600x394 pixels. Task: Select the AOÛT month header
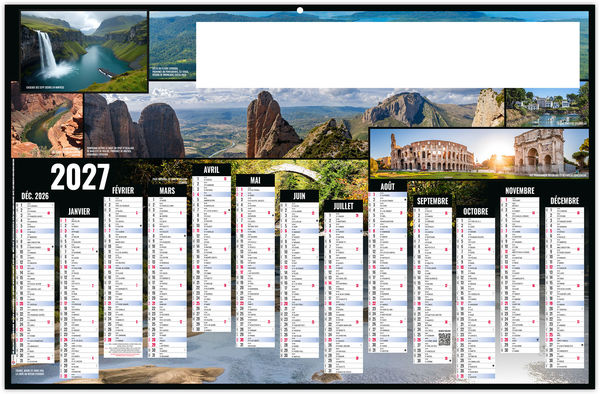tap(388, 186)
